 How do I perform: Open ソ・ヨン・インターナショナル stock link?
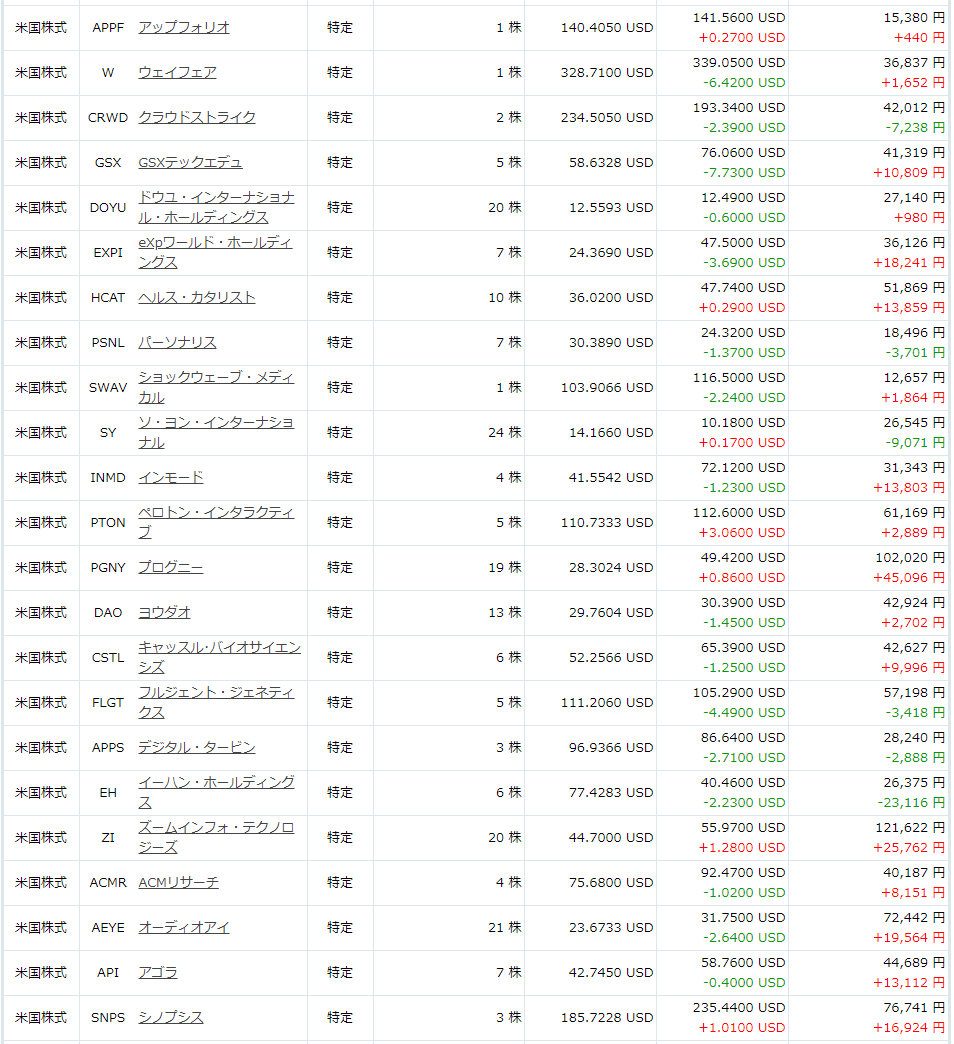tap(216, 432)
